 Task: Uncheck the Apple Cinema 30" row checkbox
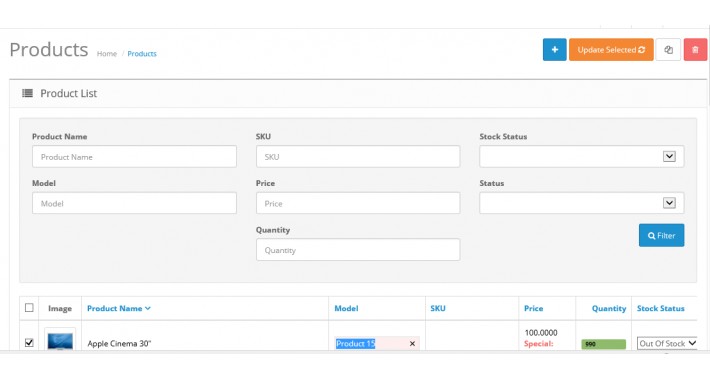click(x=29, y=342)
